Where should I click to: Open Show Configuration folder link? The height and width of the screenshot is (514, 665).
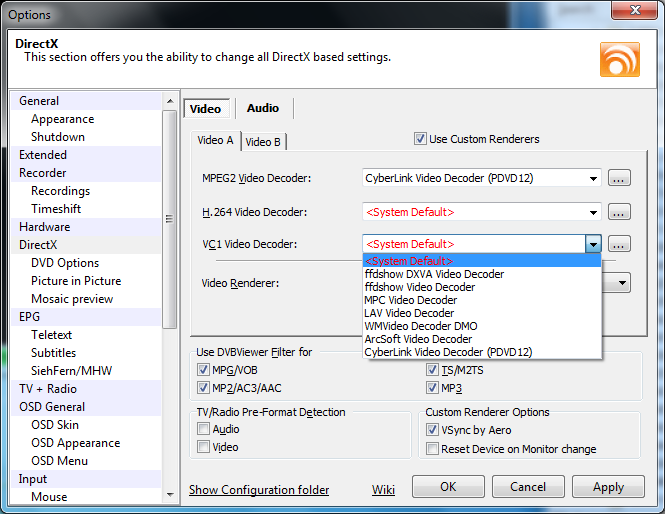(x=259, y=490)
